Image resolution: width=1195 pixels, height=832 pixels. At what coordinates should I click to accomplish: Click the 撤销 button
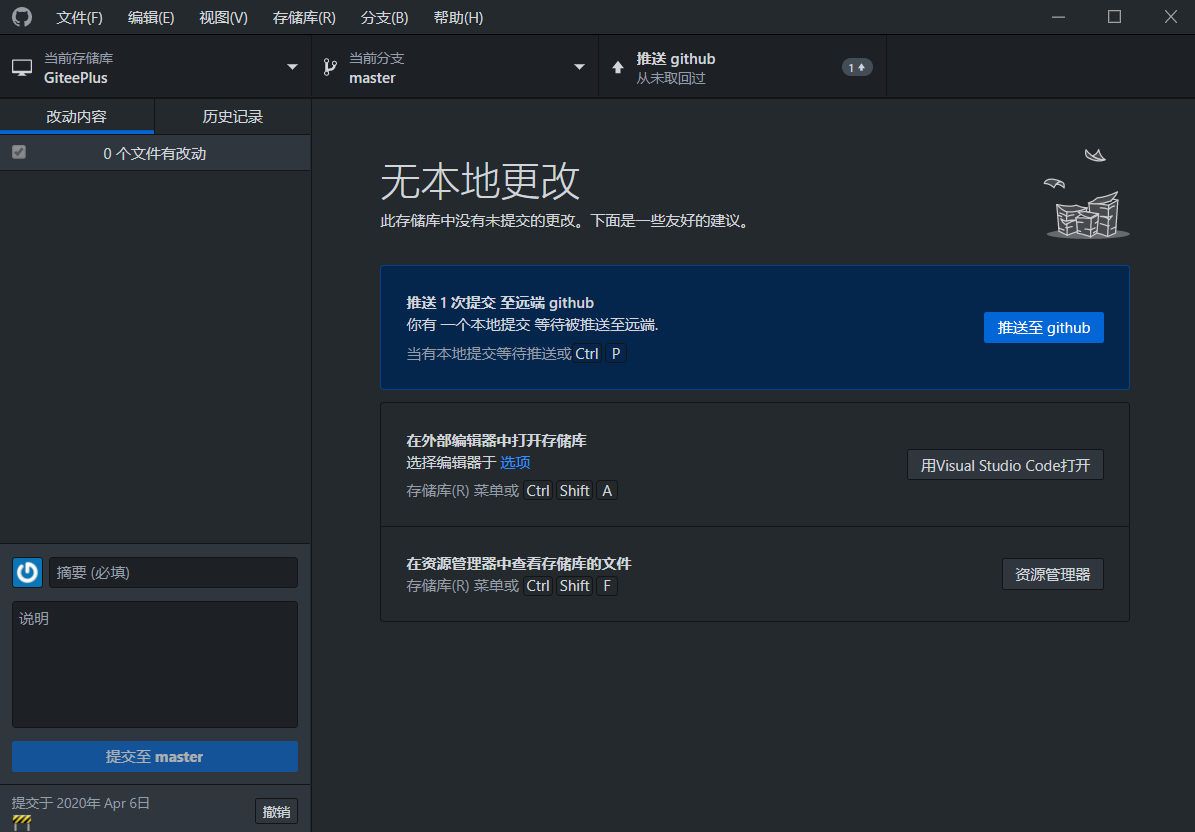[x=277, y=811]
